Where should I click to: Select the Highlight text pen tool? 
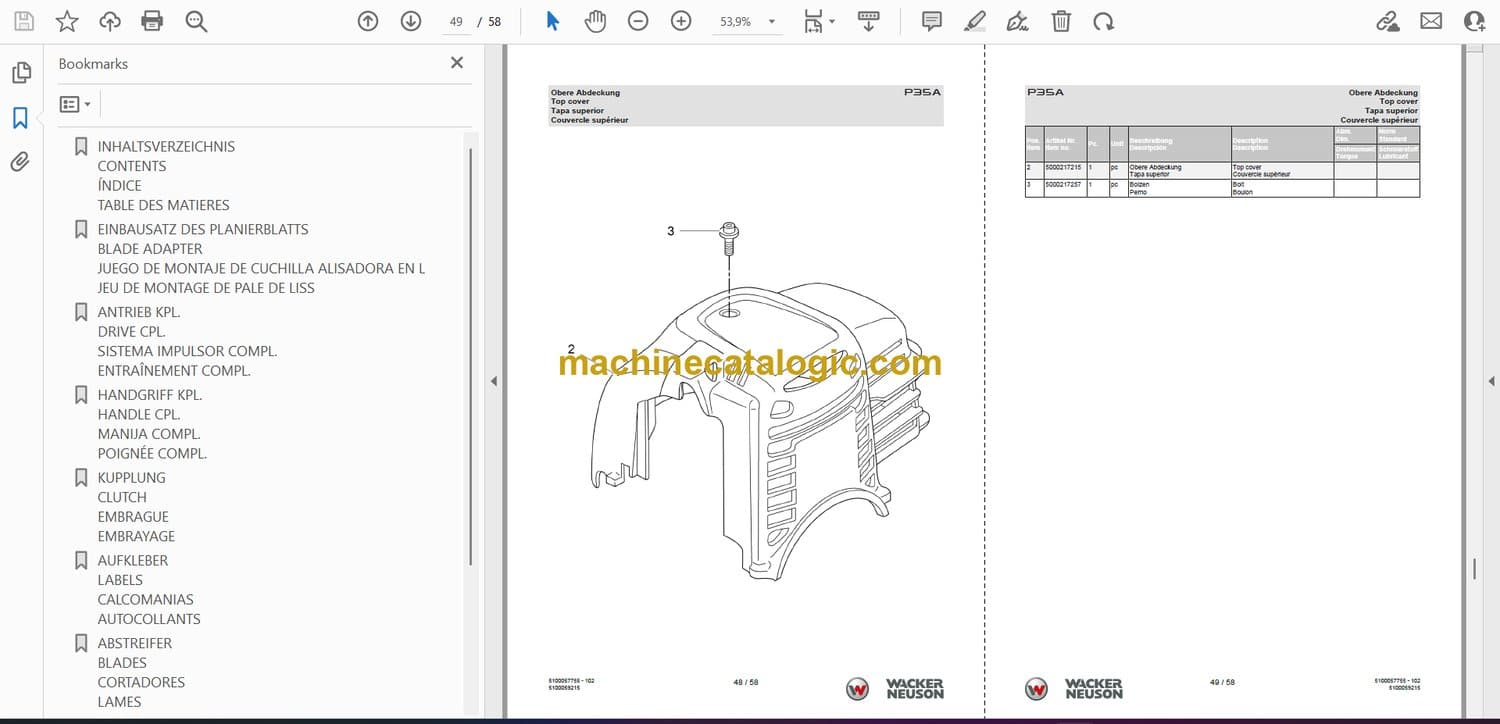pos(975,21)
